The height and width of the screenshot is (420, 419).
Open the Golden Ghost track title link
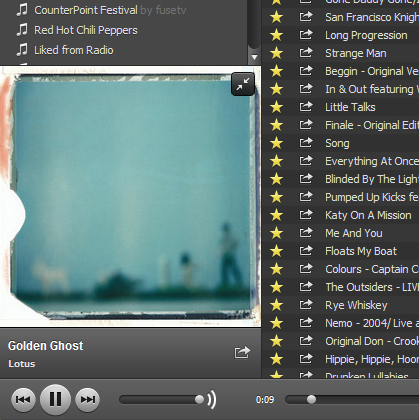pos(46,346)
